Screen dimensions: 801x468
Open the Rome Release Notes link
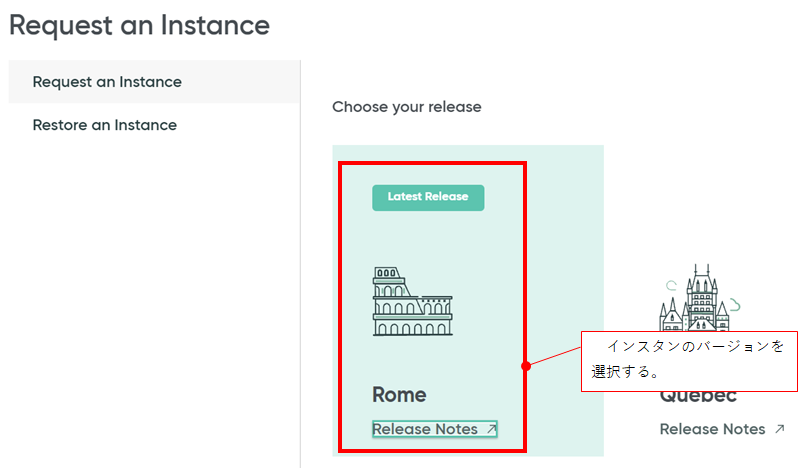click(425, 429)
